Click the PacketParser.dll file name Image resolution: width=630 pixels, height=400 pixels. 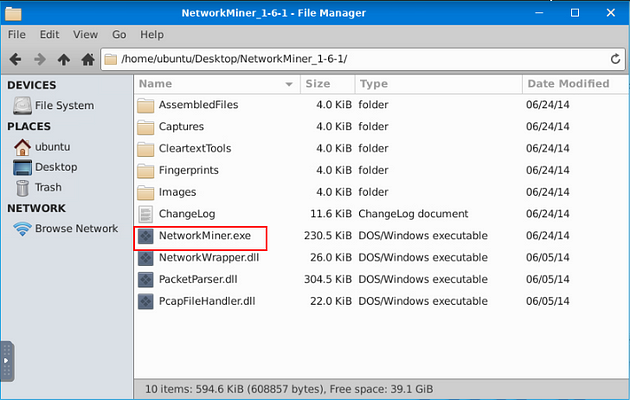(x=198, y=280)
